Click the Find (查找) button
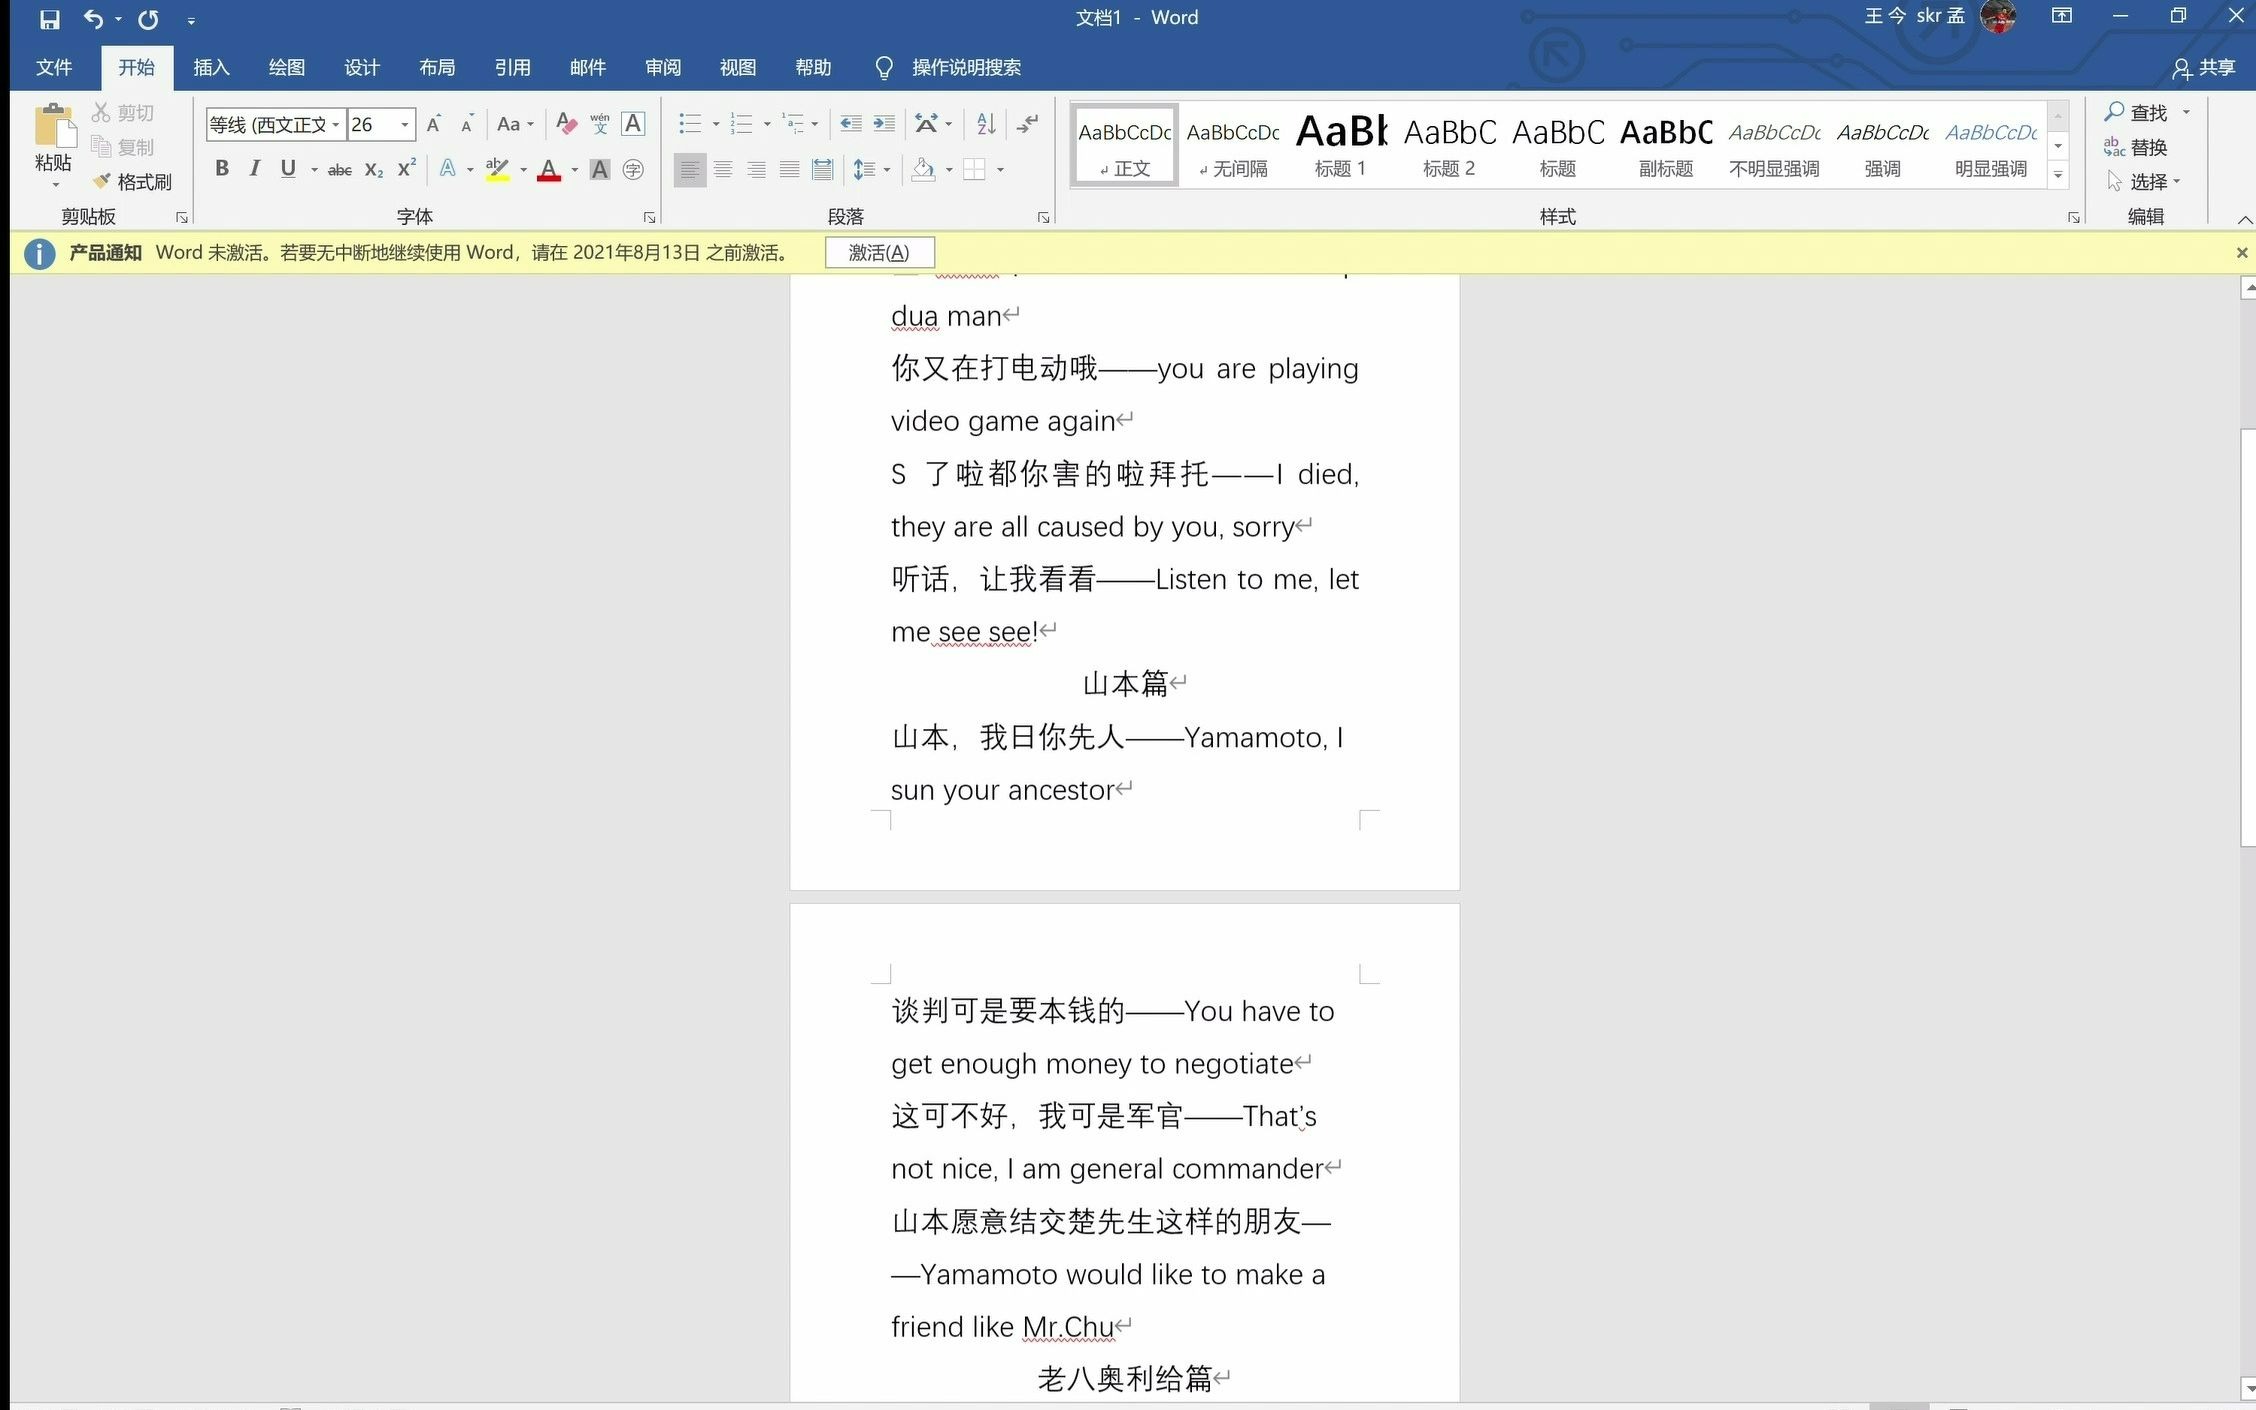2256x1410 pixels. coord(2136,112)
